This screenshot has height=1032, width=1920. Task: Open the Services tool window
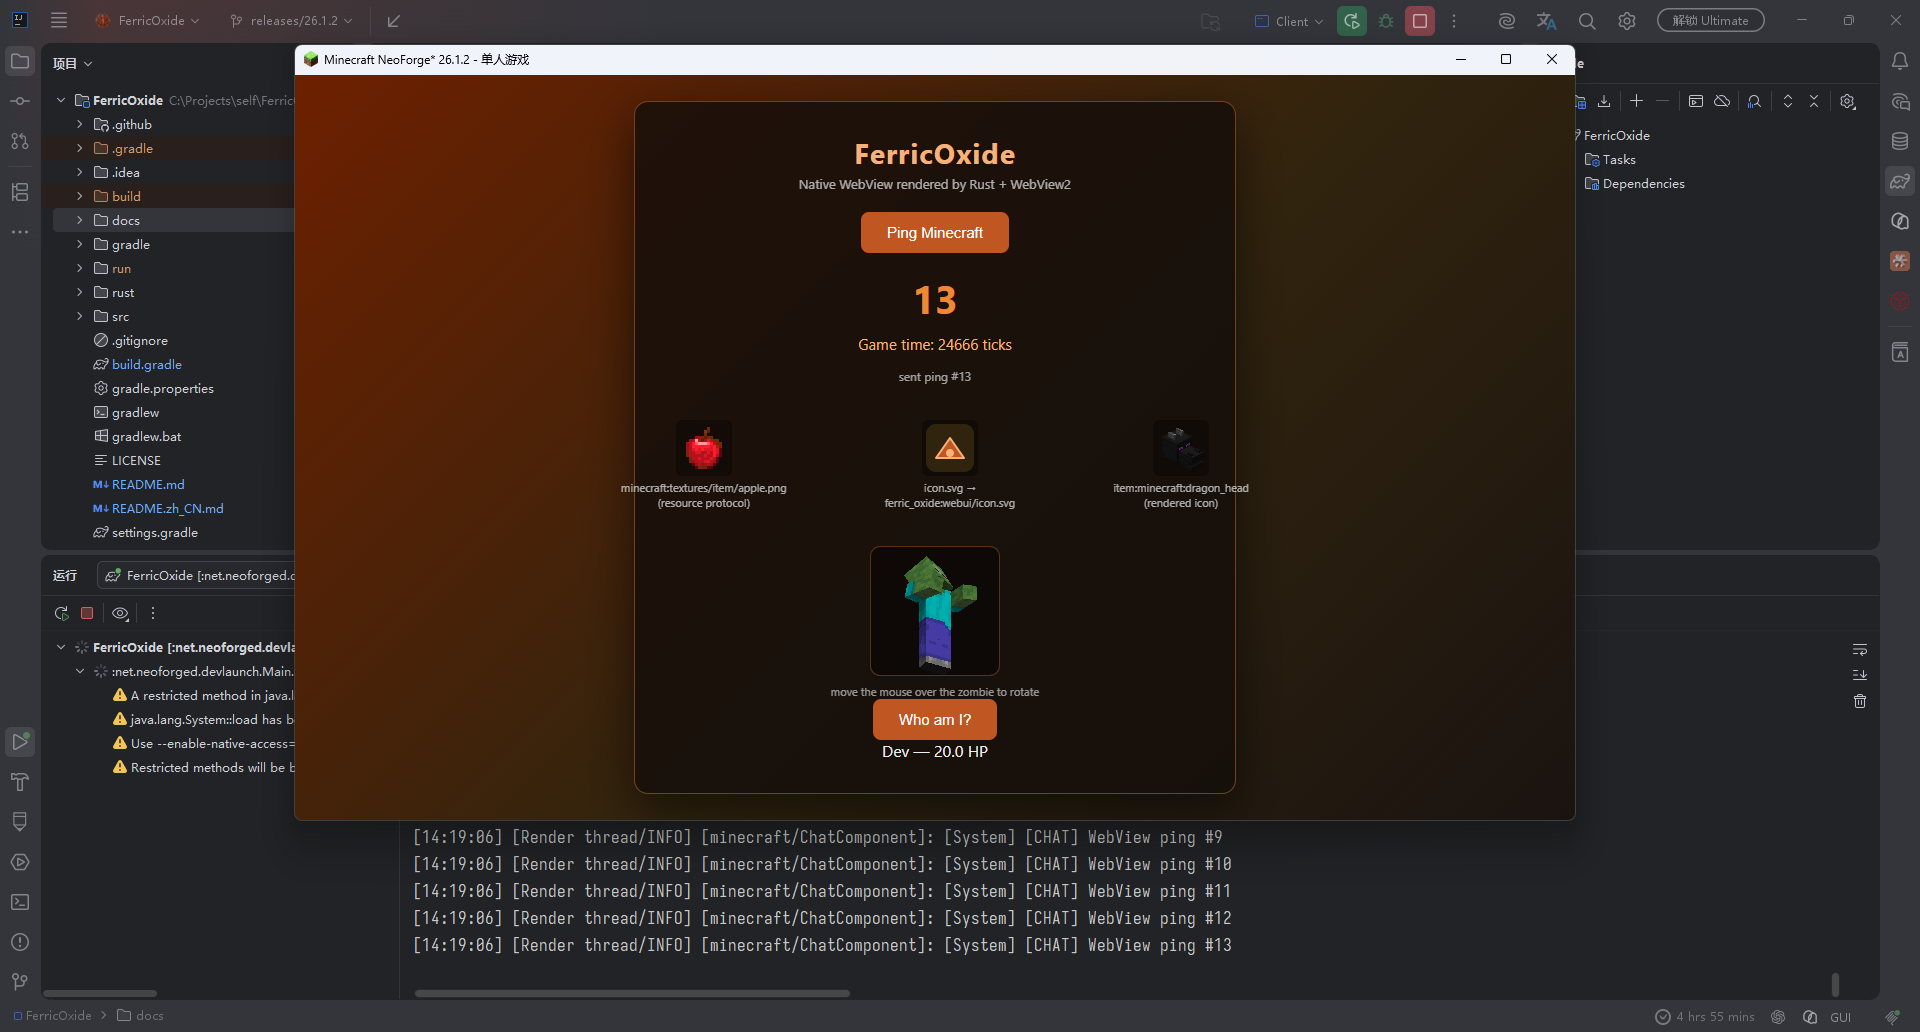(20, 862)
